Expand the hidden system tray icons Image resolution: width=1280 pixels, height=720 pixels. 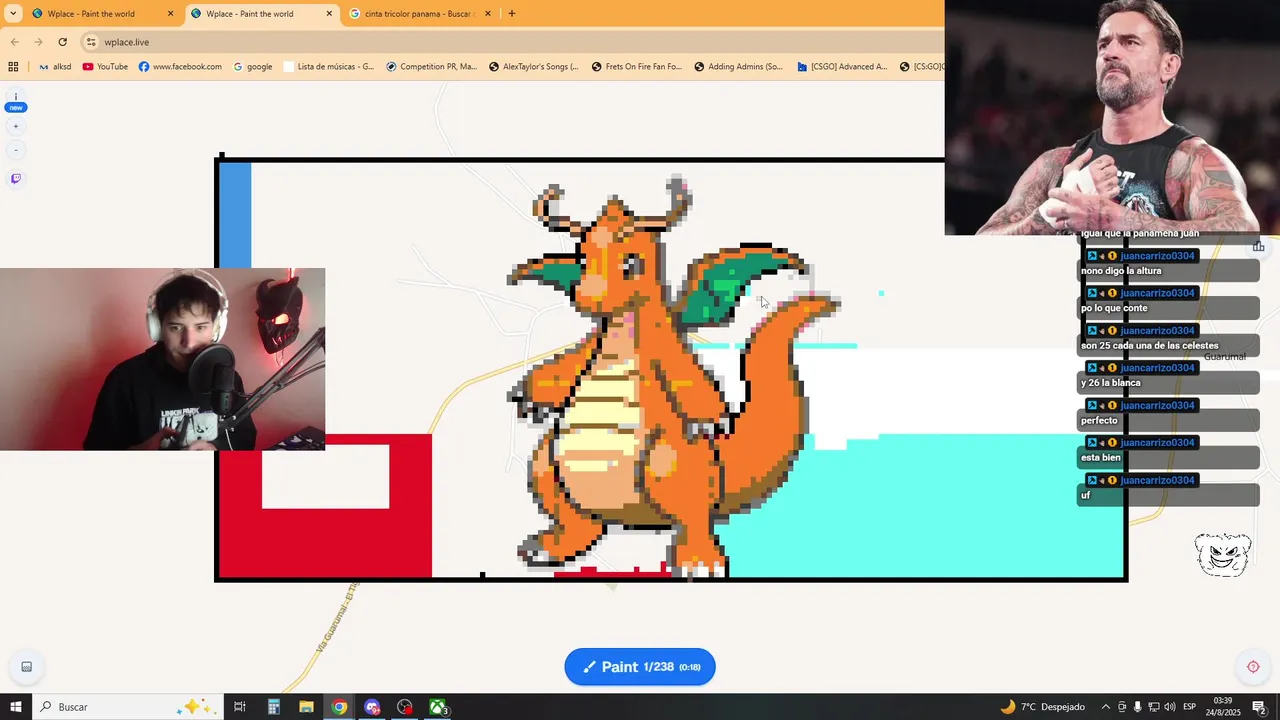pos(1105,707)
